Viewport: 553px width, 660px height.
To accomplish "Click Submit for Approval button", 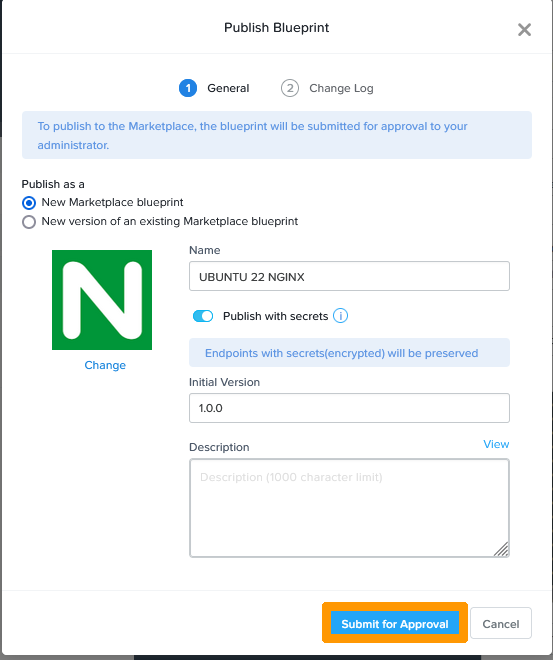I will pos(395,623).
